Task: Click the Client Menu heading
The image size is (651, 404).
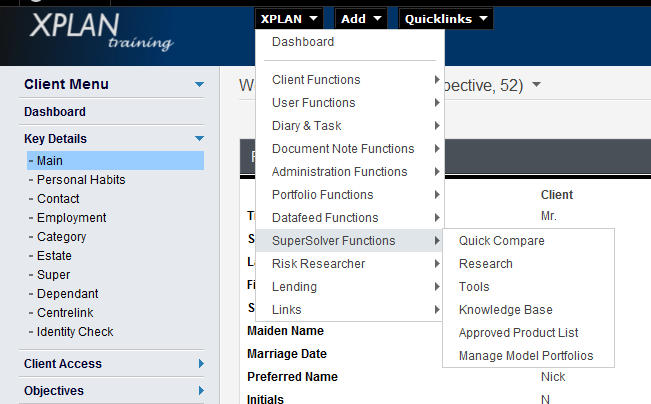Action: pos(66,84)
